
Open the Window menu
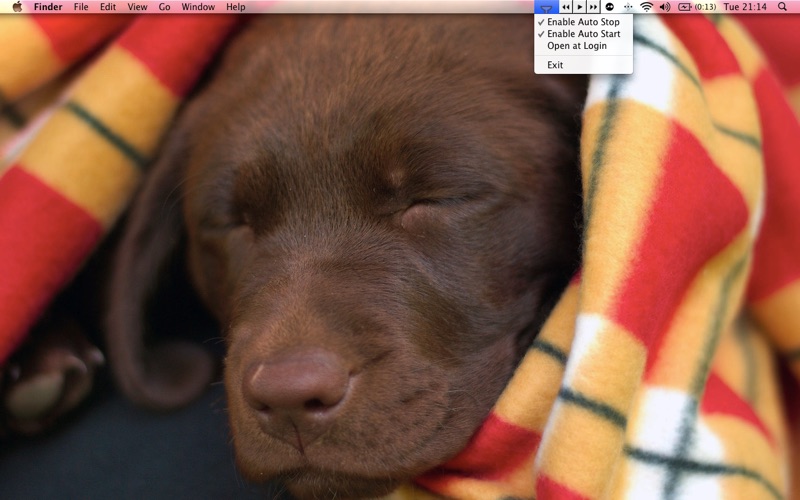[198, 7]
